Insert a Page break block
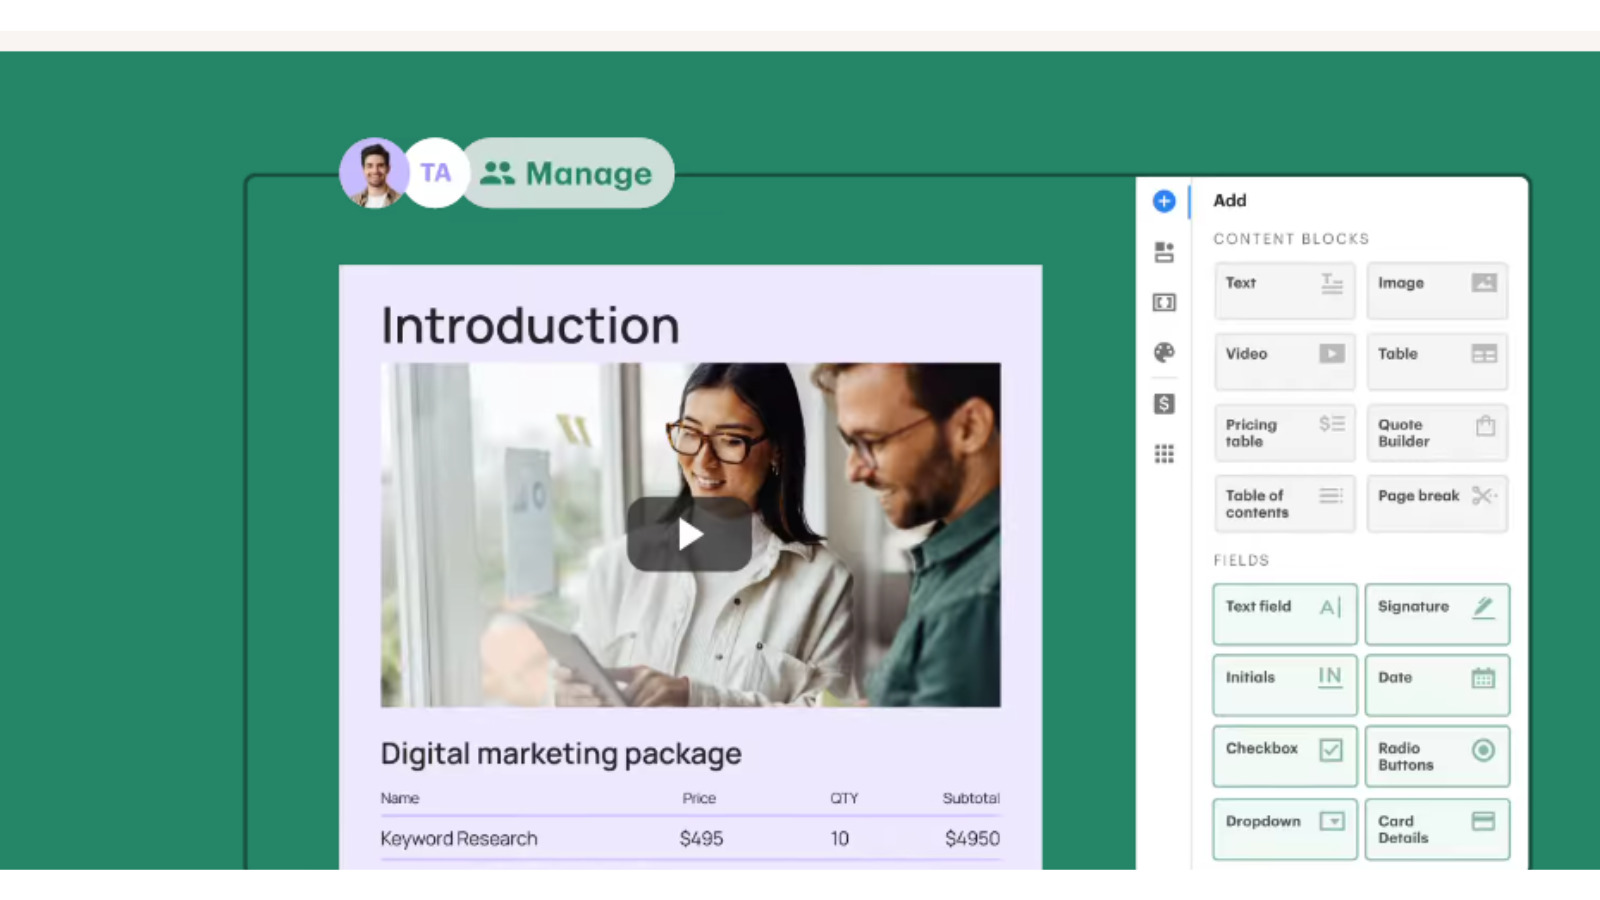 (x=1437, y=503)
